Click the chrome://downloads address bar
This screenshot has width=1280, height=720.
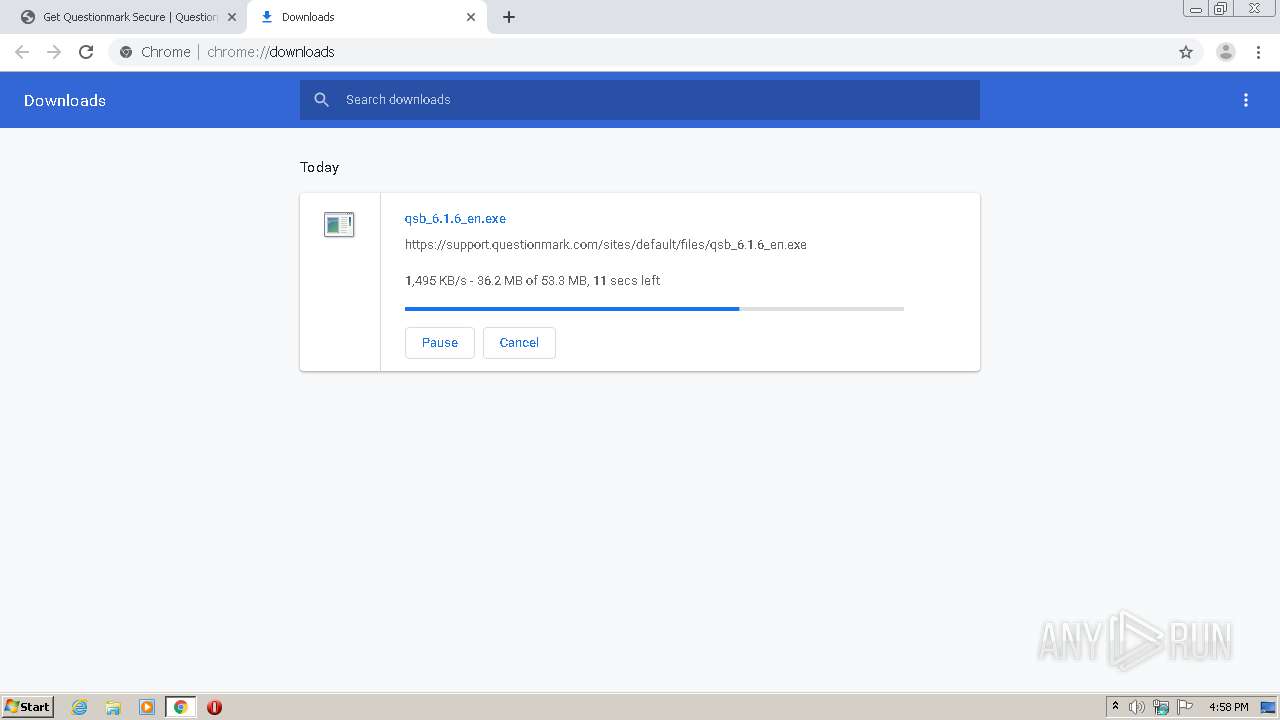click(x=640, y=52)
